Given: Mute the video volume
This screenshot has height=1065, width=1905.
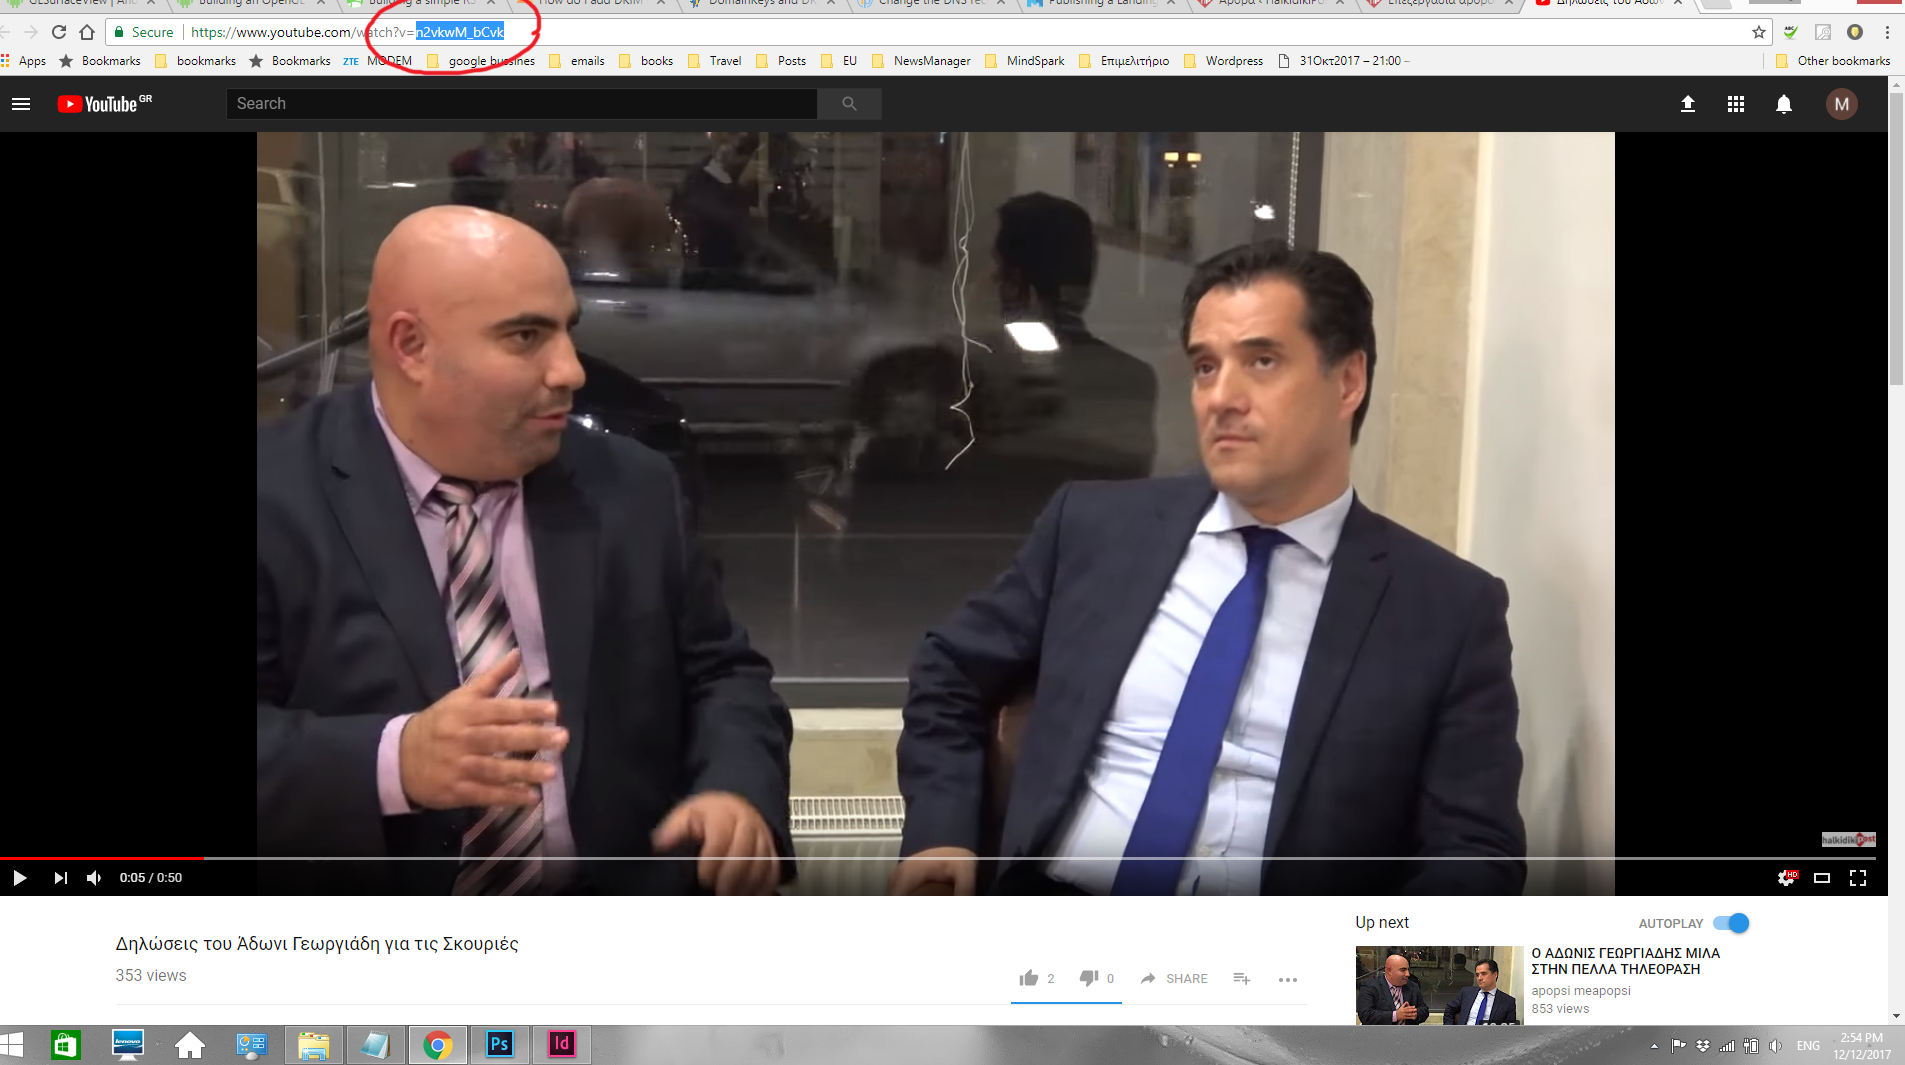Looking at the screenshot, I should (x=94, y=878).
